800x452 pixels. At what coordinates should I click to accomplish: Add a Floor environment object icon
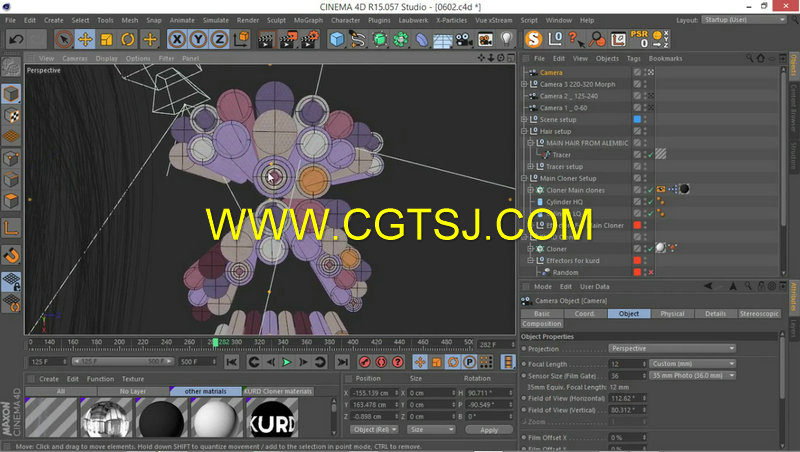(x=442, y=39)
